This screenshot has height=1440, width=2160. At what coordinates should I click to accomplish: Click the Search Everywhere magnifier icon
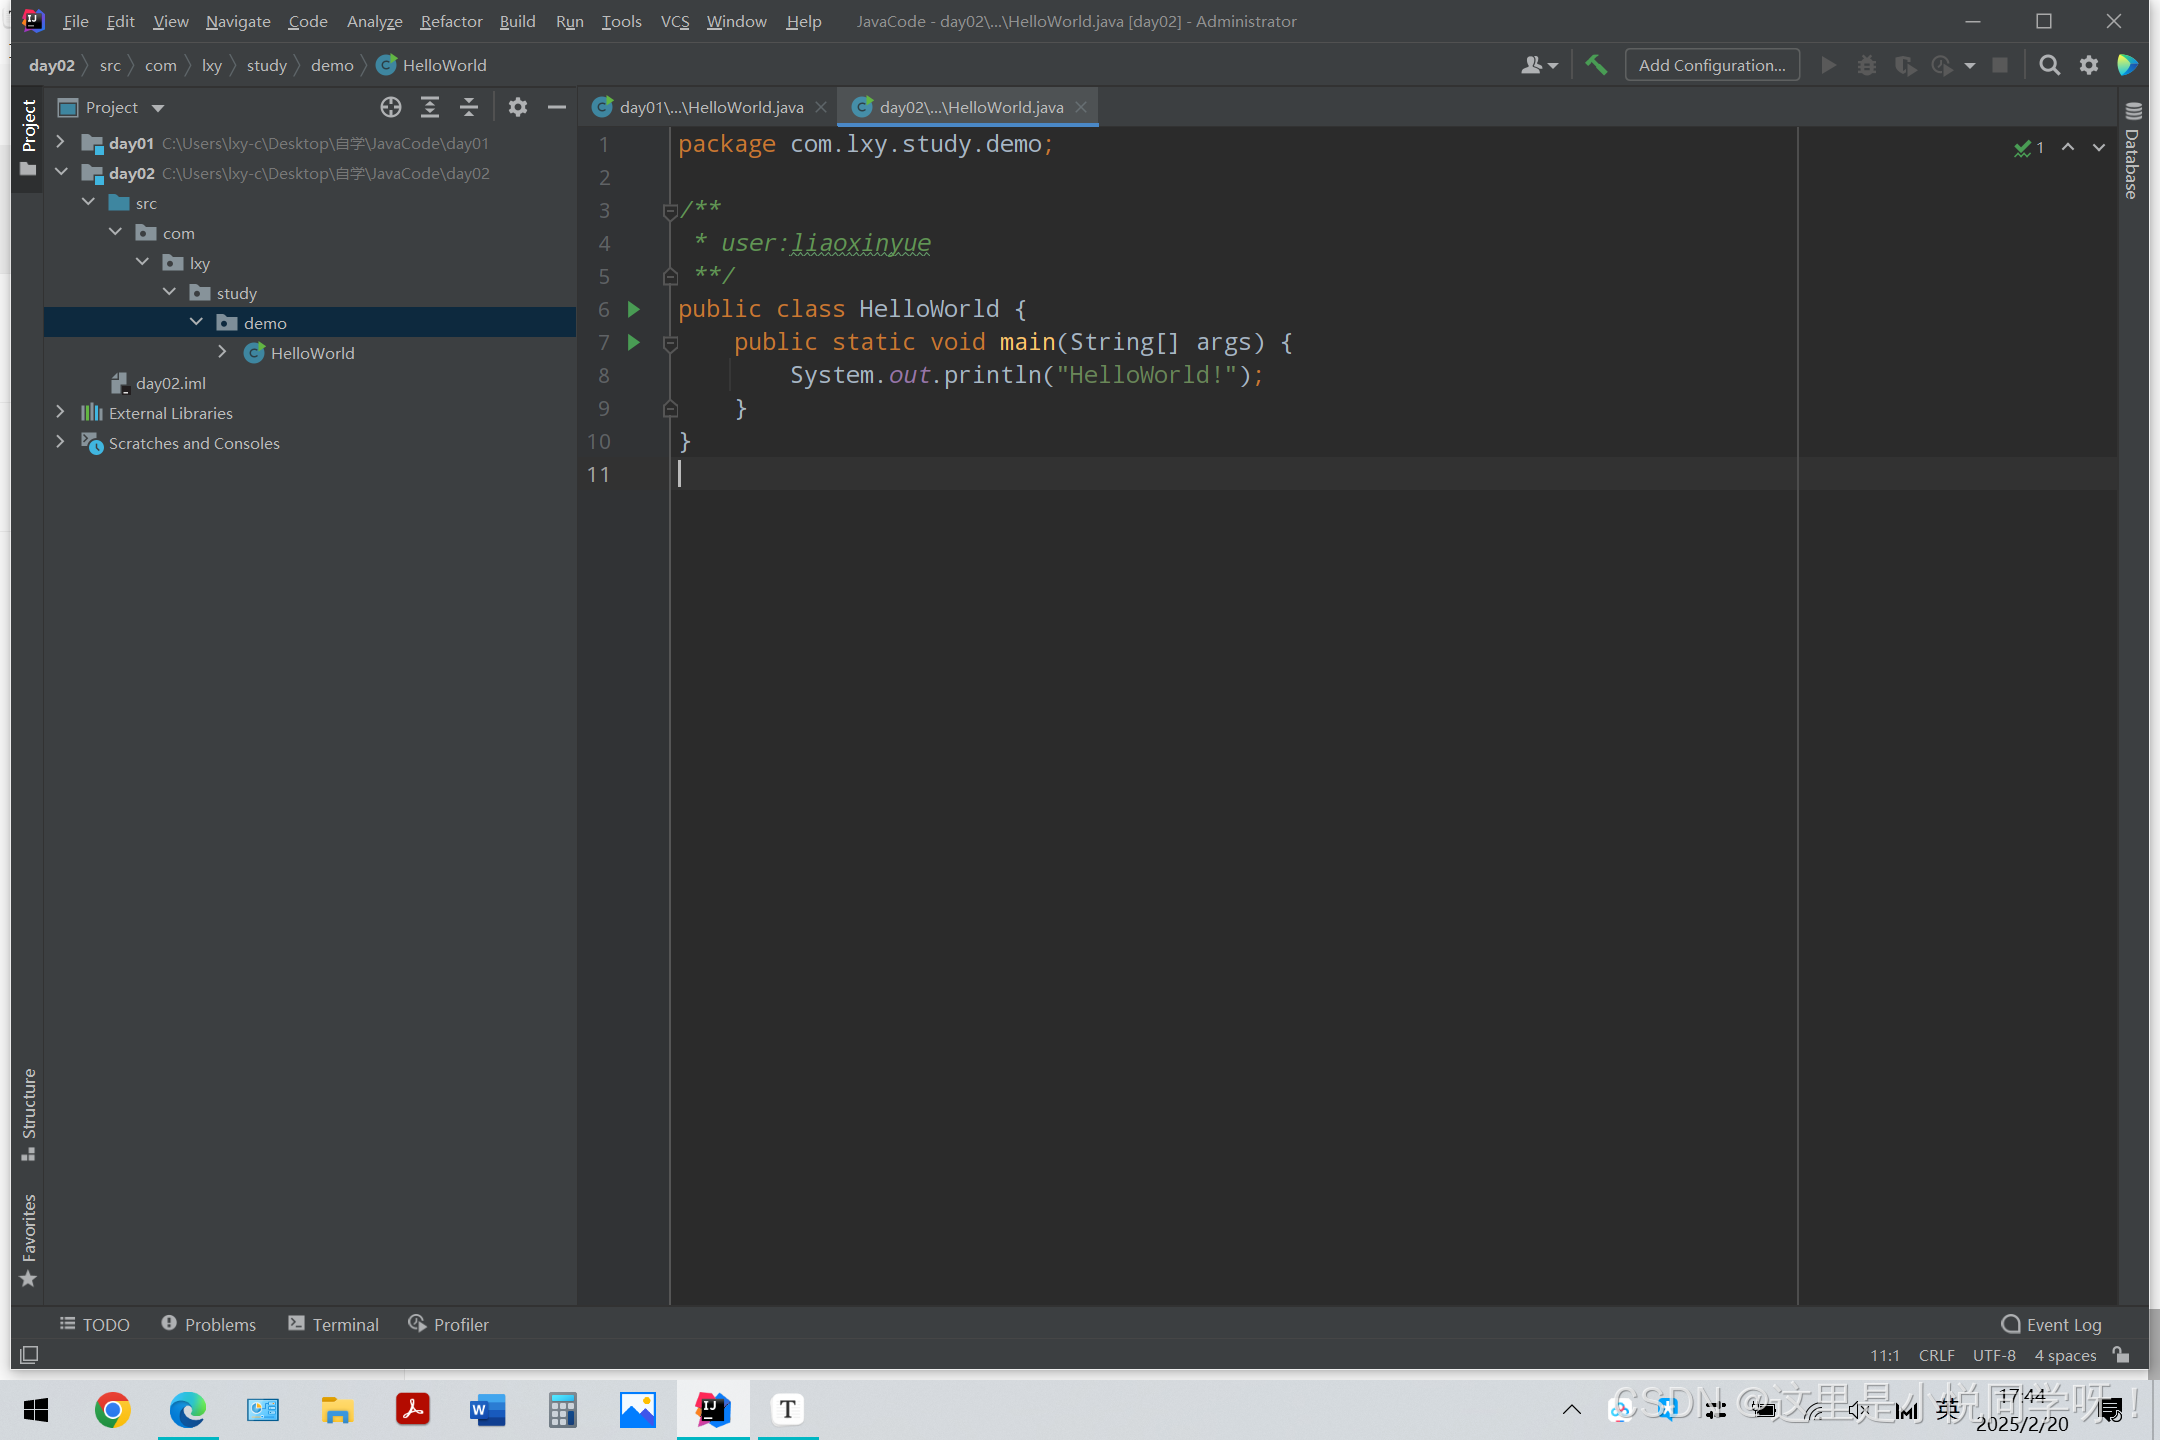tap(2049, 65)
